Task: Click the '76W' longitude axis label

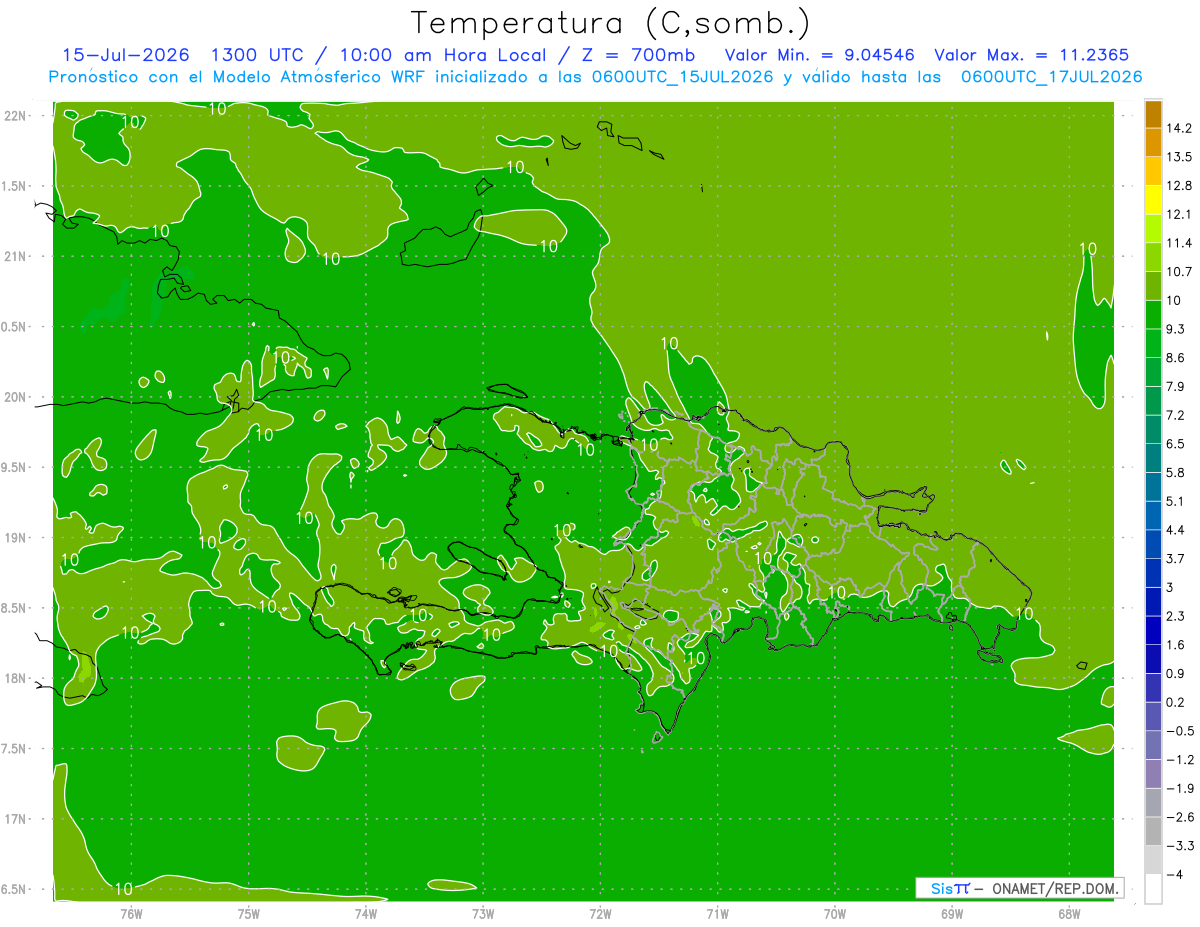Action: pyautogui.click(x=131, y=914)
